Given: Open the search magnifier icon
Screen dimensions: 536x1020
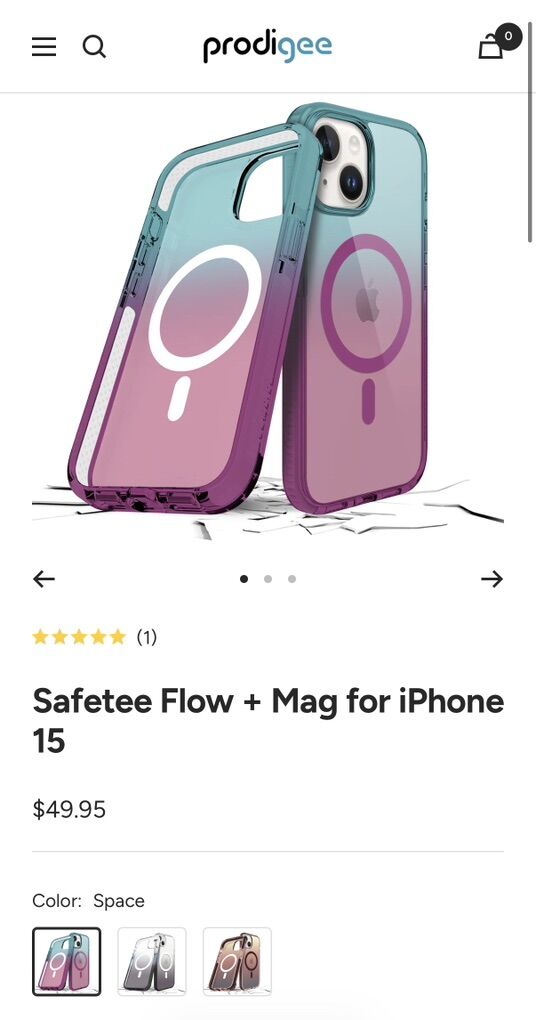Looking at the screenshot, I should [94, 47].
